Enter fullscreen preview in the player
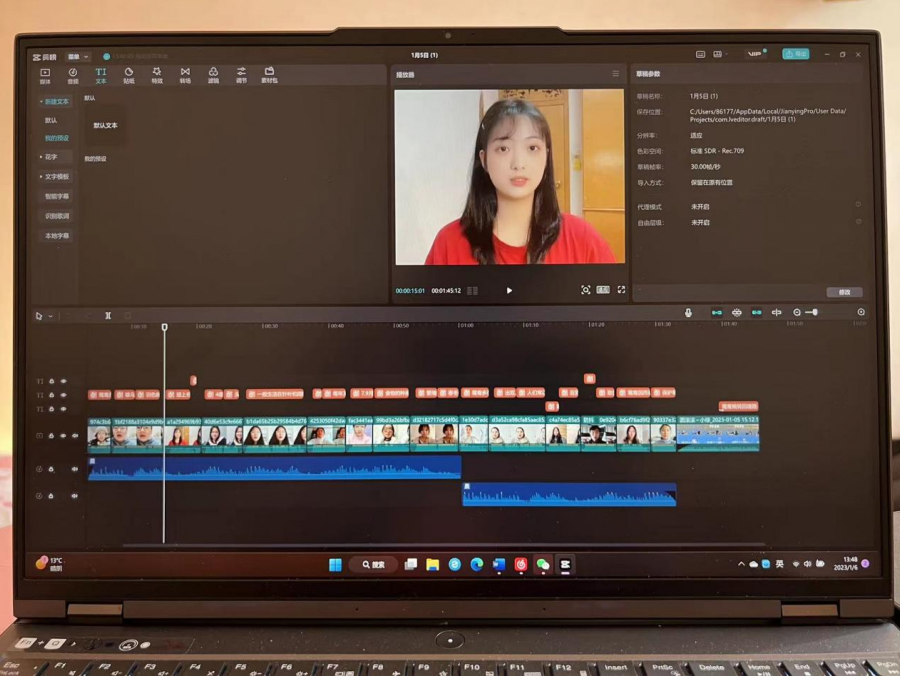Image resolution: width=900 pixels, height=676 pixels. pyautogui.click(x=621, y=290)
